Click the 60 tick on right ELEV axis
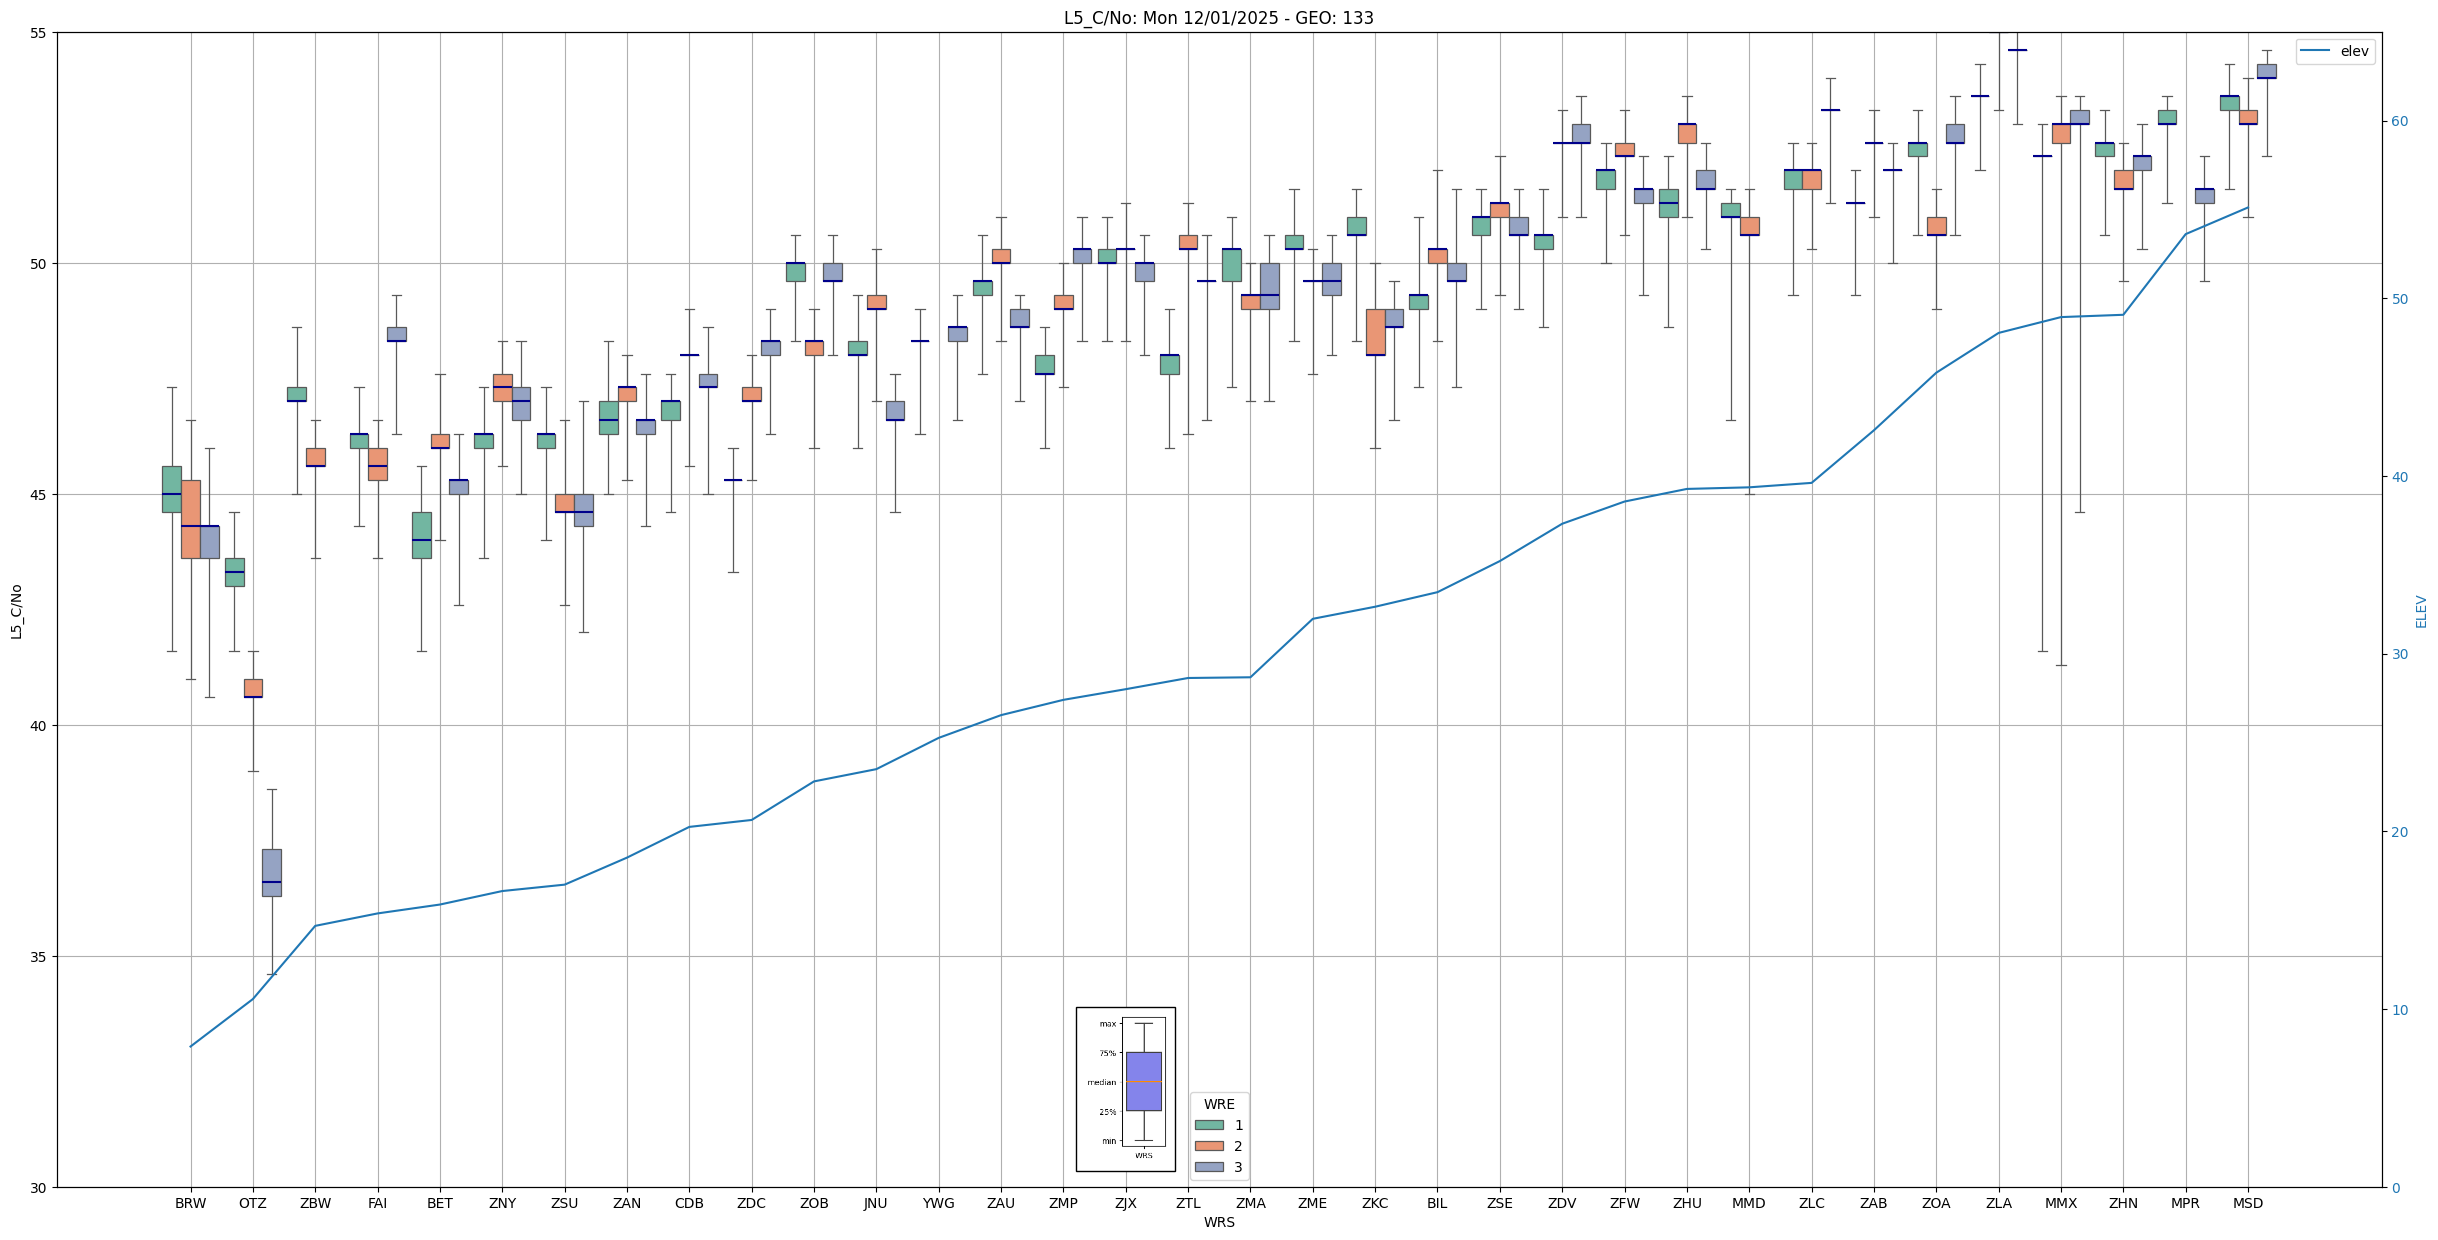Screen dimensions: 2438x1240 (2399, 122)
